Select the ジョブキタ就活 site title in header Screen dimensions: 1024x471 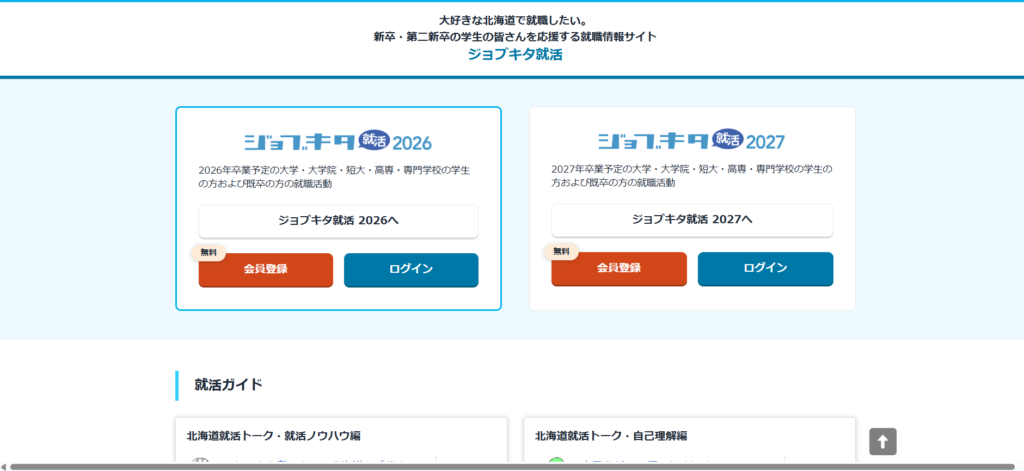pyautogui.click(x=514, y=55)
